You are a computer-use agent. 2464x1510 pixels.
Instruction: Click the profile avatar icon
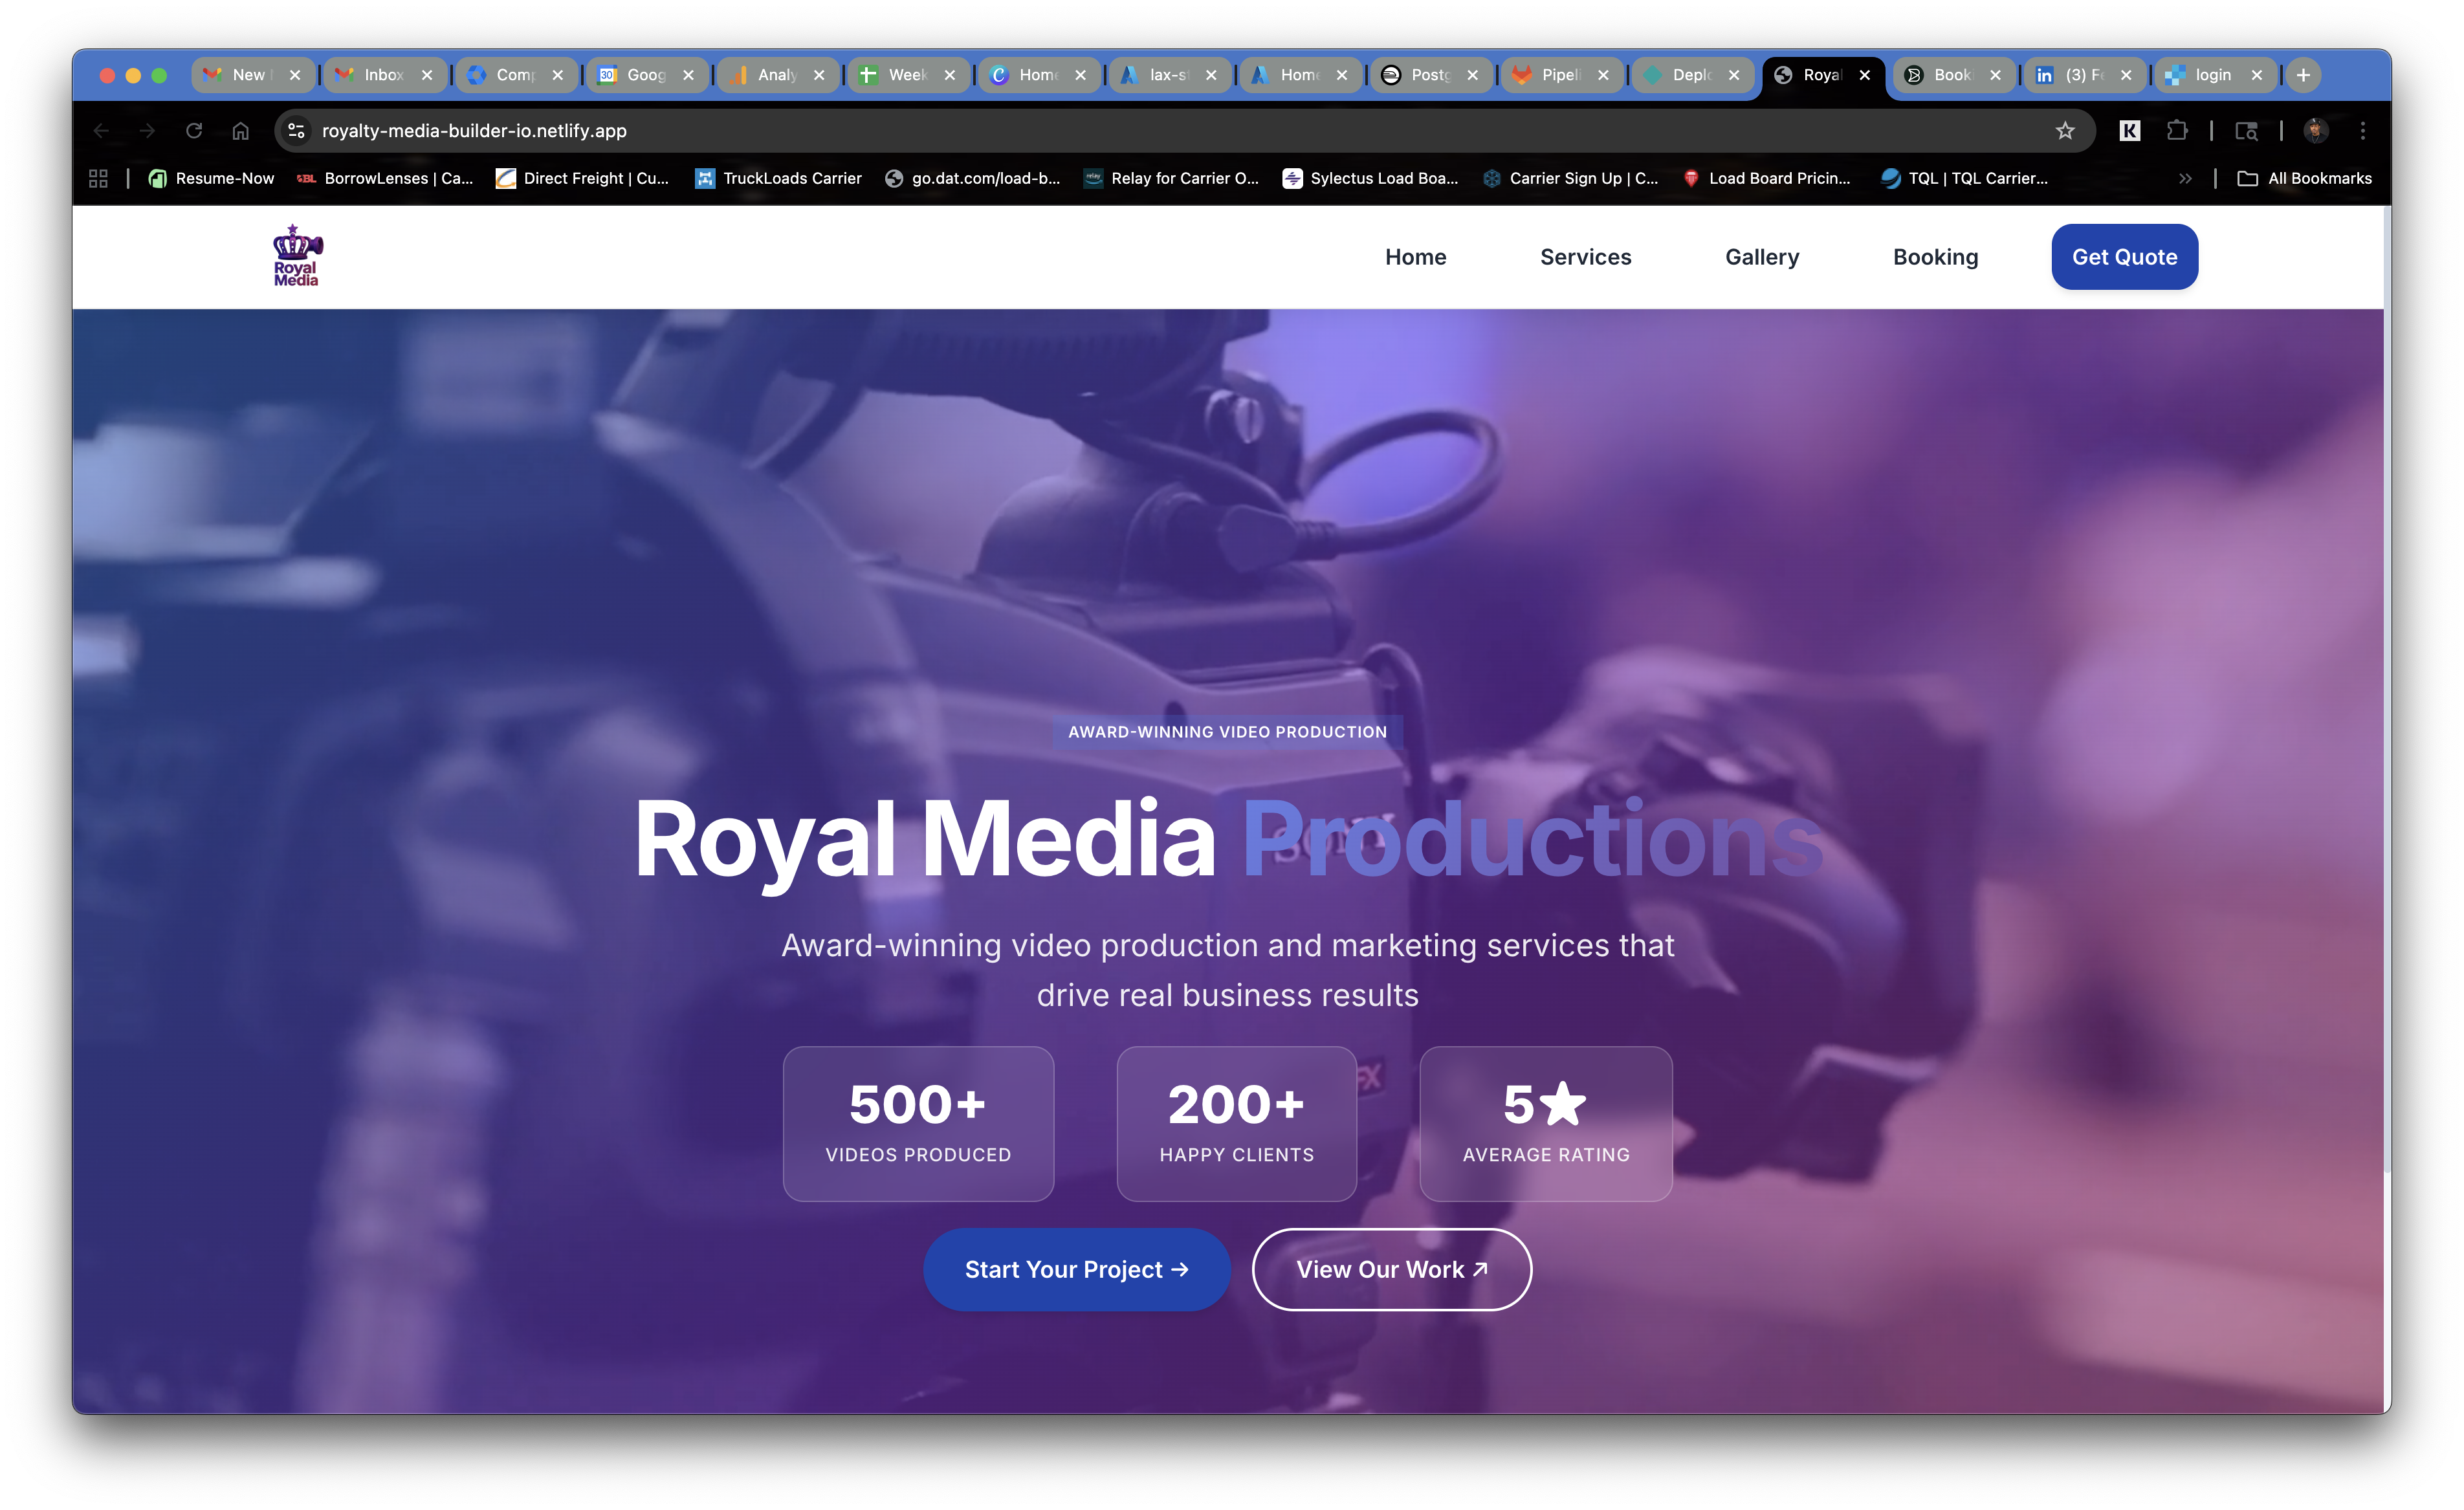pos(2316,131)
